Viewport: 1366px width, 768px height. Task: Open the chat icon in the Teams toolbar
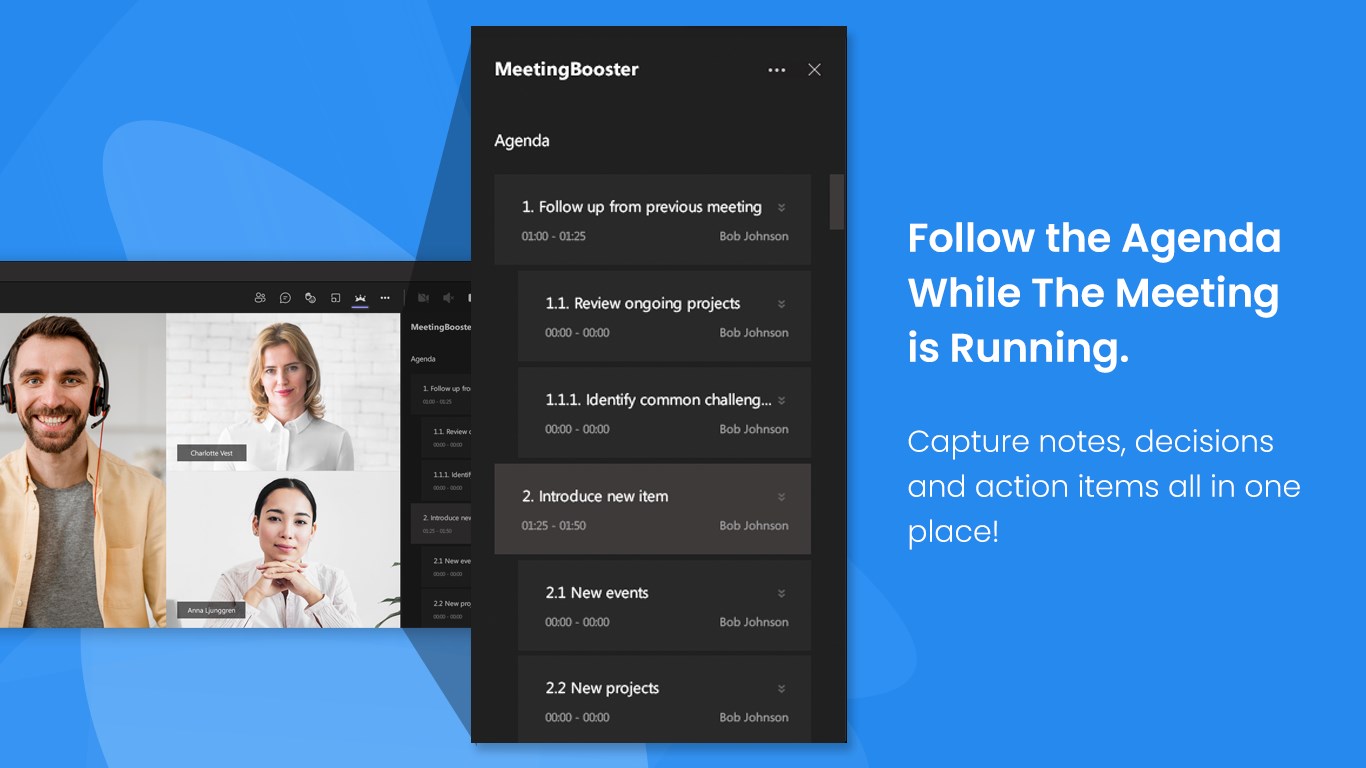point(285,298)
